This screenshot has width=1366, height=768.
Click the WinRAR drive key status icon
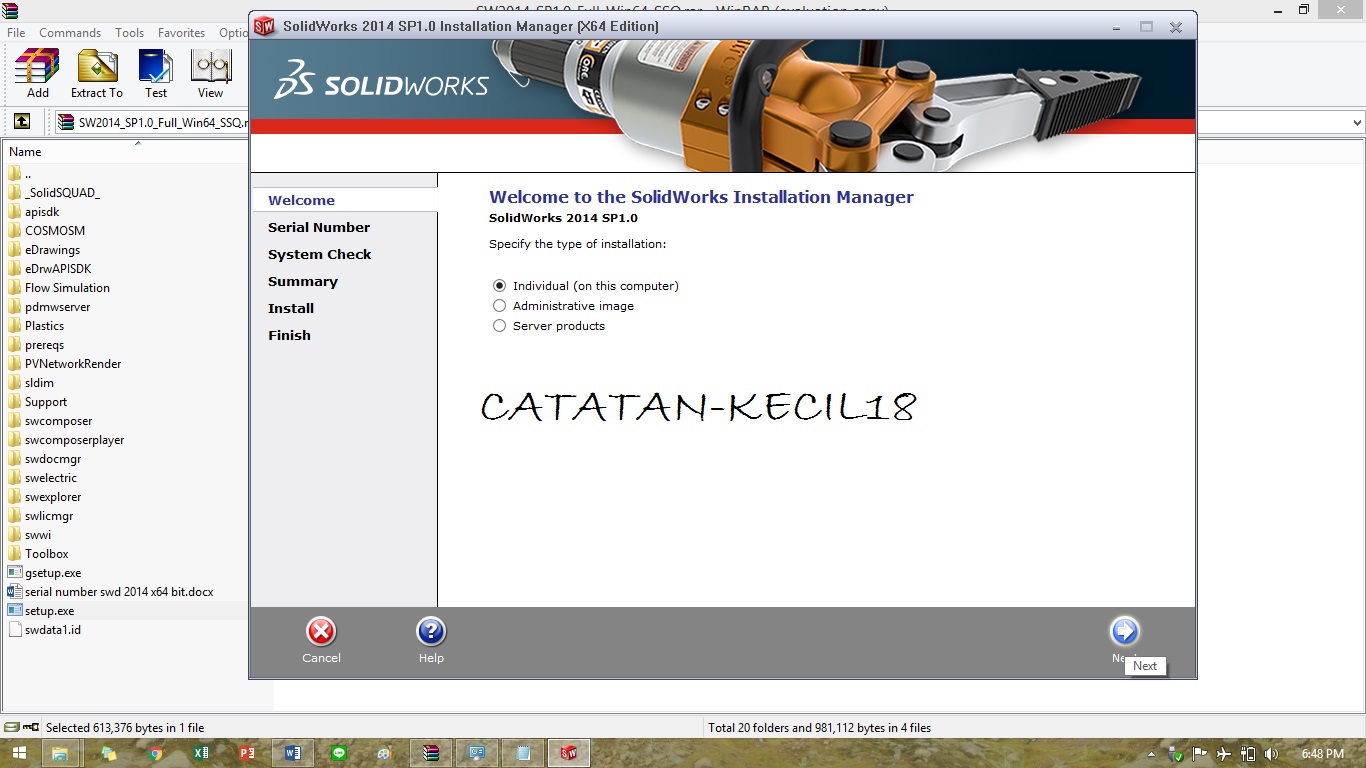pos(30,727)
